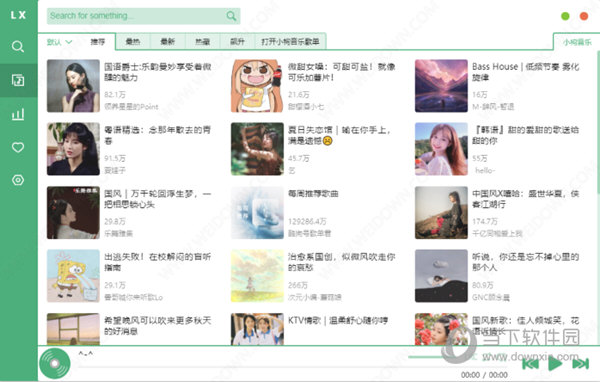Click the Search for something input field
600x382 pixels.
coord(143,16)
